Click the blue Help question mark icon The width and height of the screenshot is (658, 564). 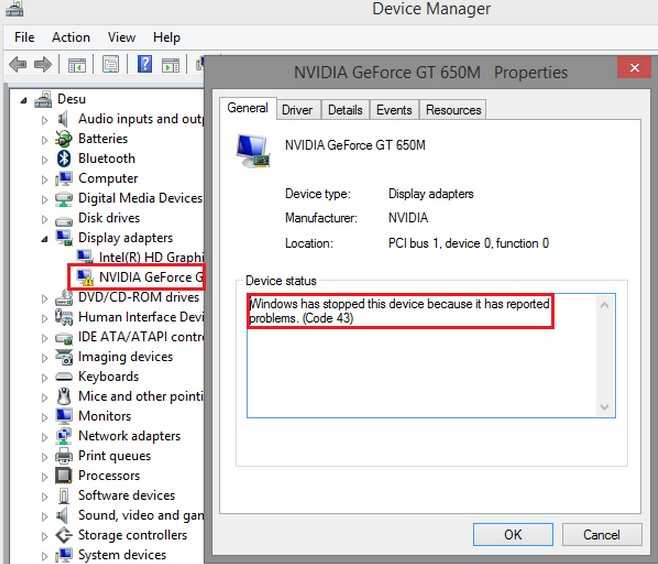145,64
